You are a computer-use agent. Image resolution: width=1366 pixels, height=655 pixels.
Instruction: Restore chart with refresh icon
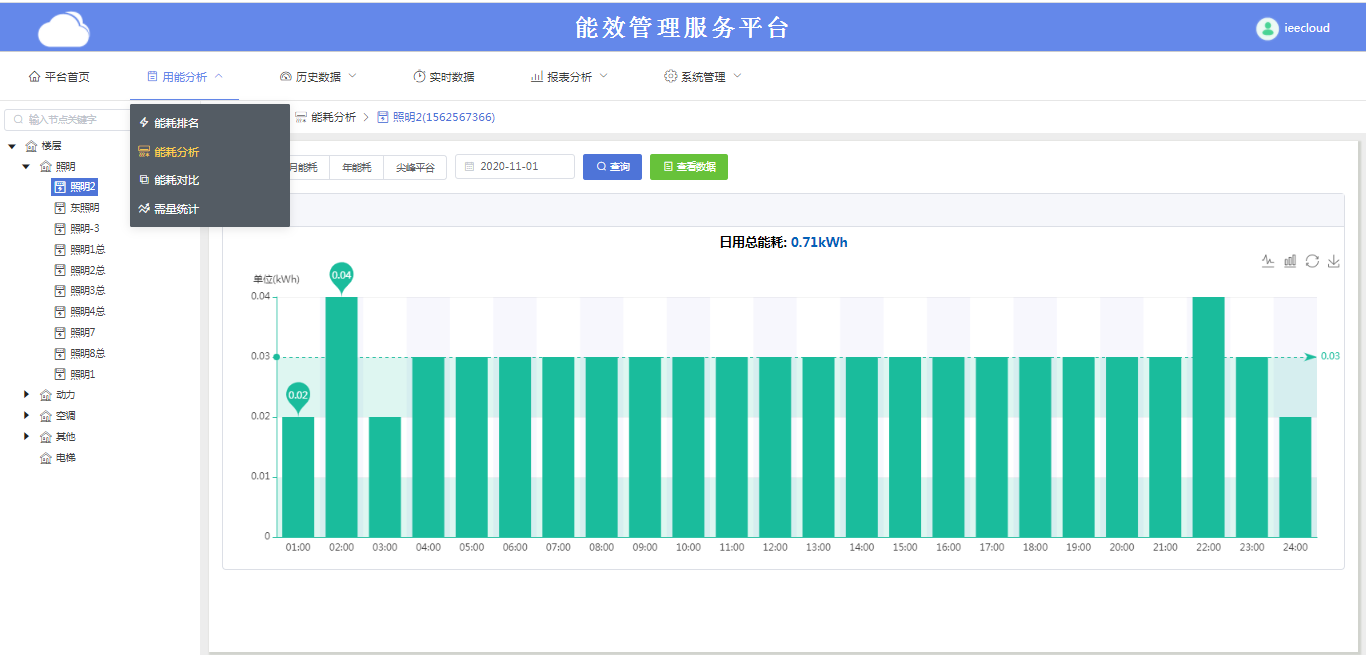point(1312,261)
